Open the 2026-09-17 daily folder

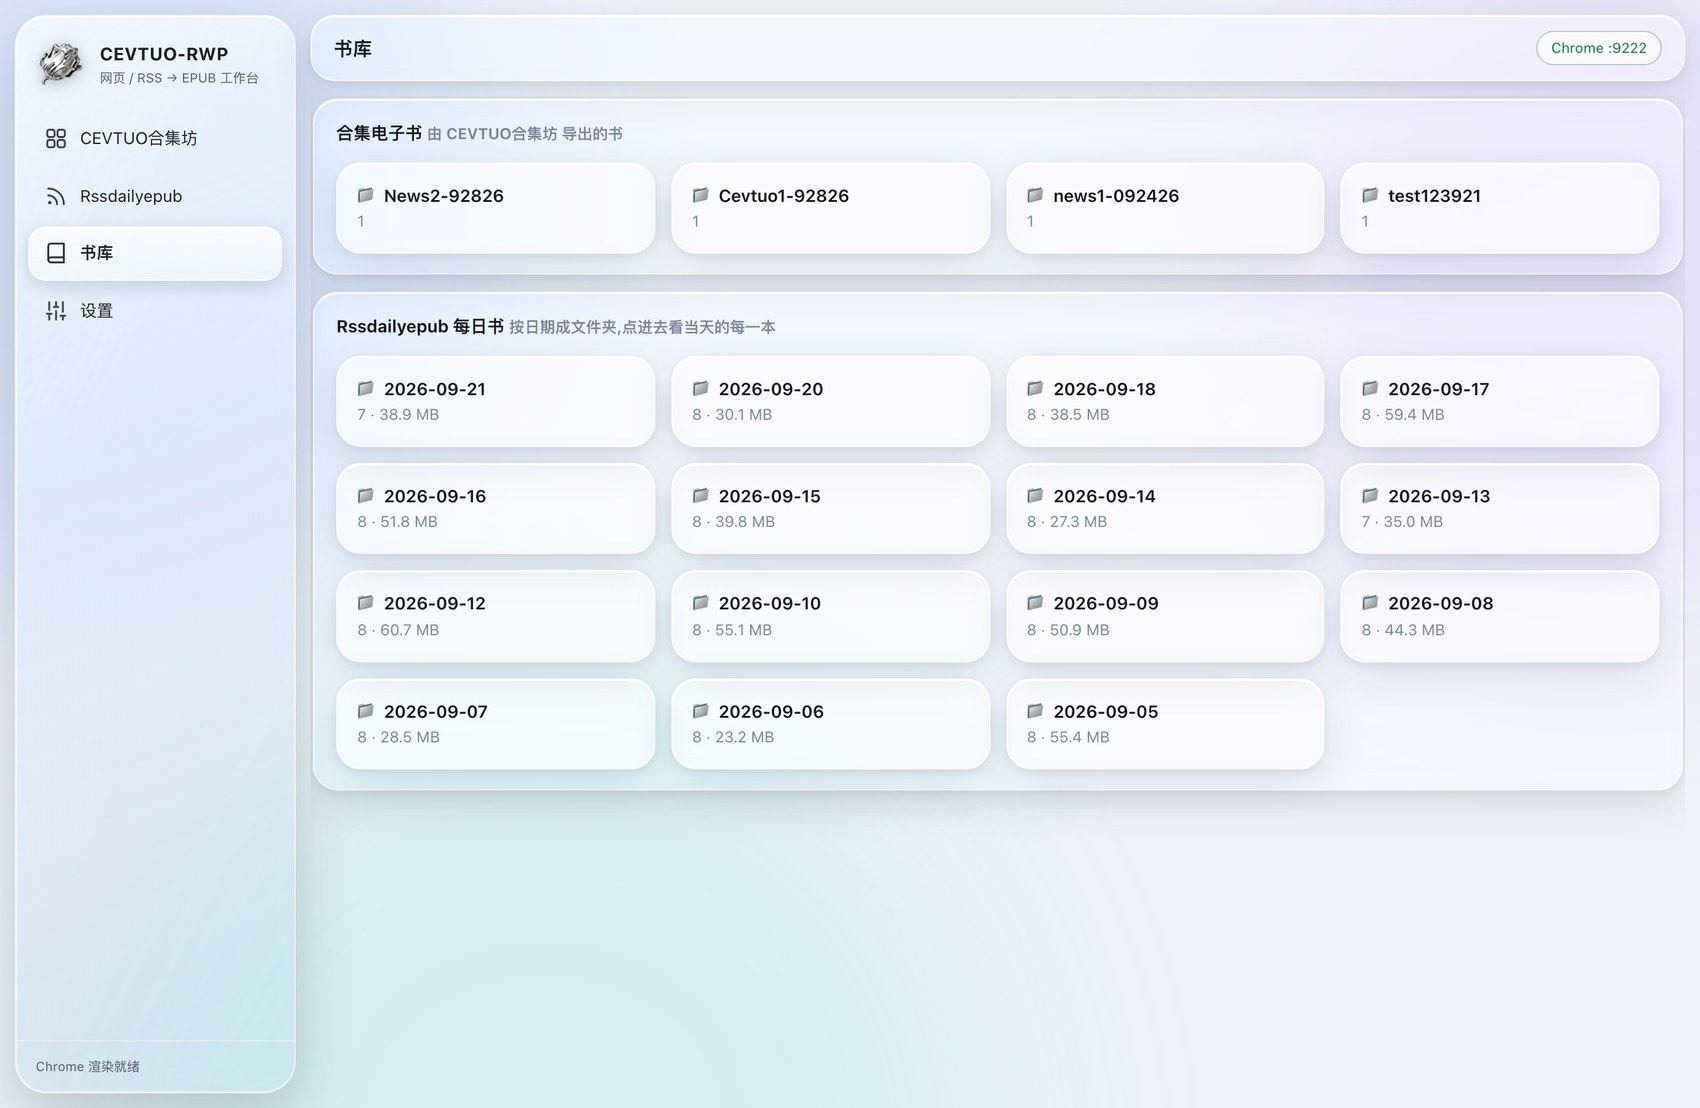point(1499,401)
